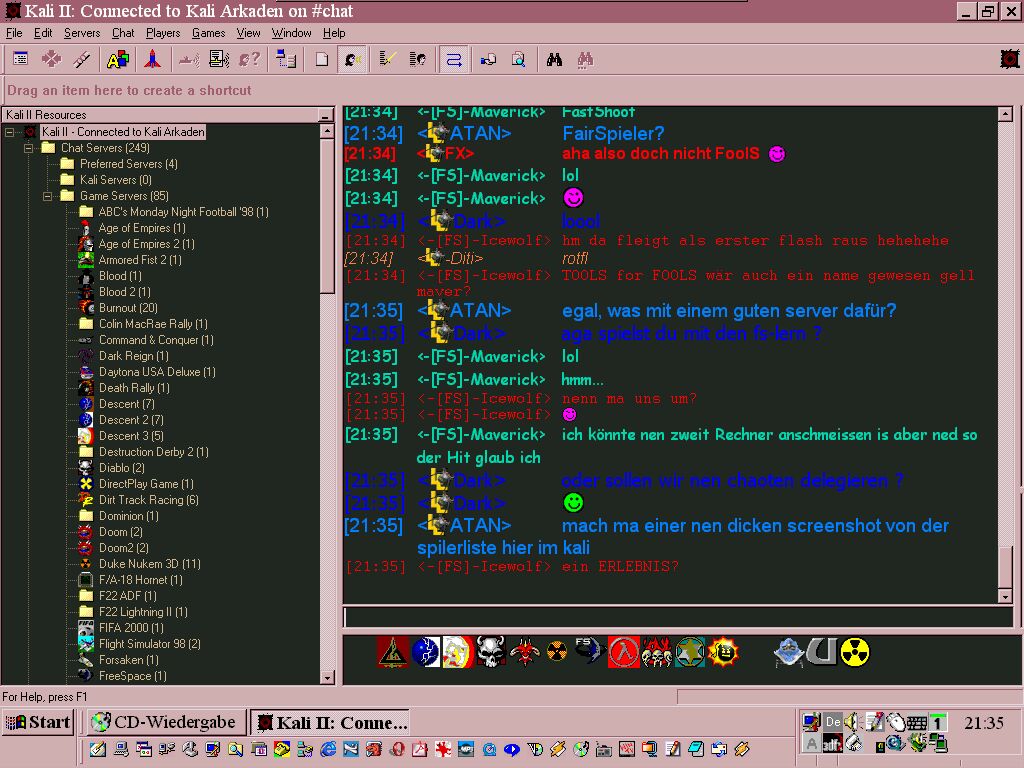
Task: Open the Window menu
Action: 291,33
